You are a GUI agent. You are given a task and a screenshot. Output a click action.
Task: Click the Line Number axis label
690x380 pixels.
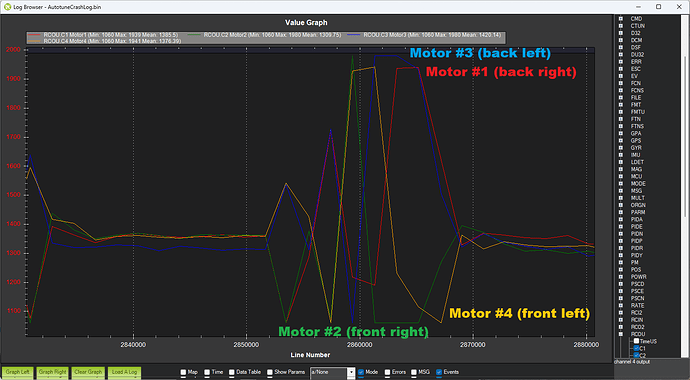click(310, 354)
